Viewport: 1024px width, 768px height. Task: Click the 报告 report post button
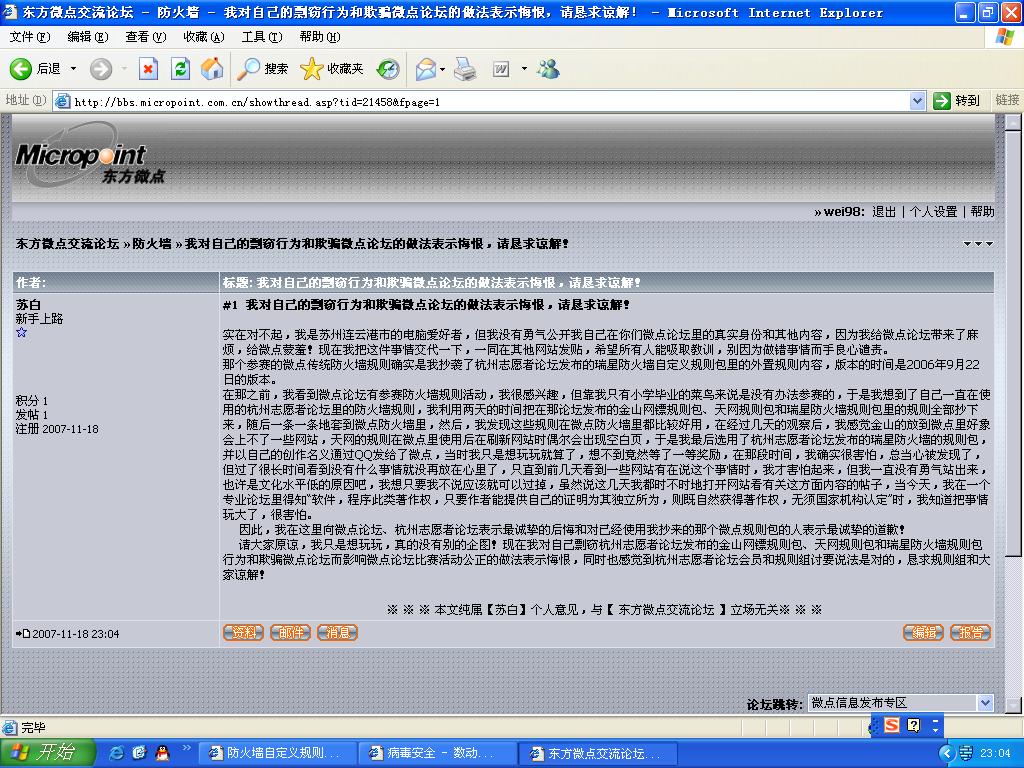pyautogui.click(x=970, y=632)
